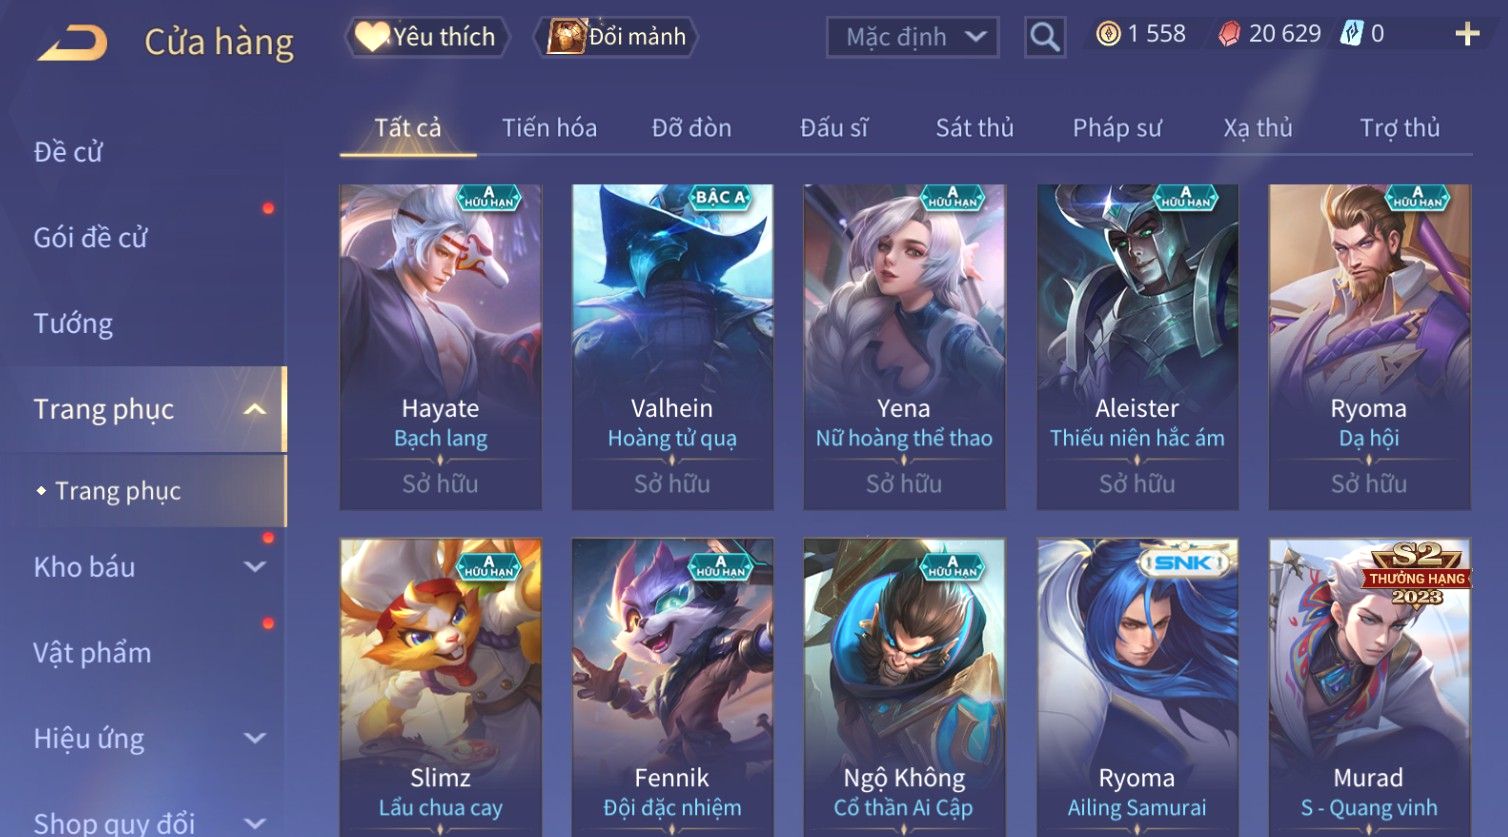
Task: Open Valhein Hoàng tử quạ skin
Action: 672,347
